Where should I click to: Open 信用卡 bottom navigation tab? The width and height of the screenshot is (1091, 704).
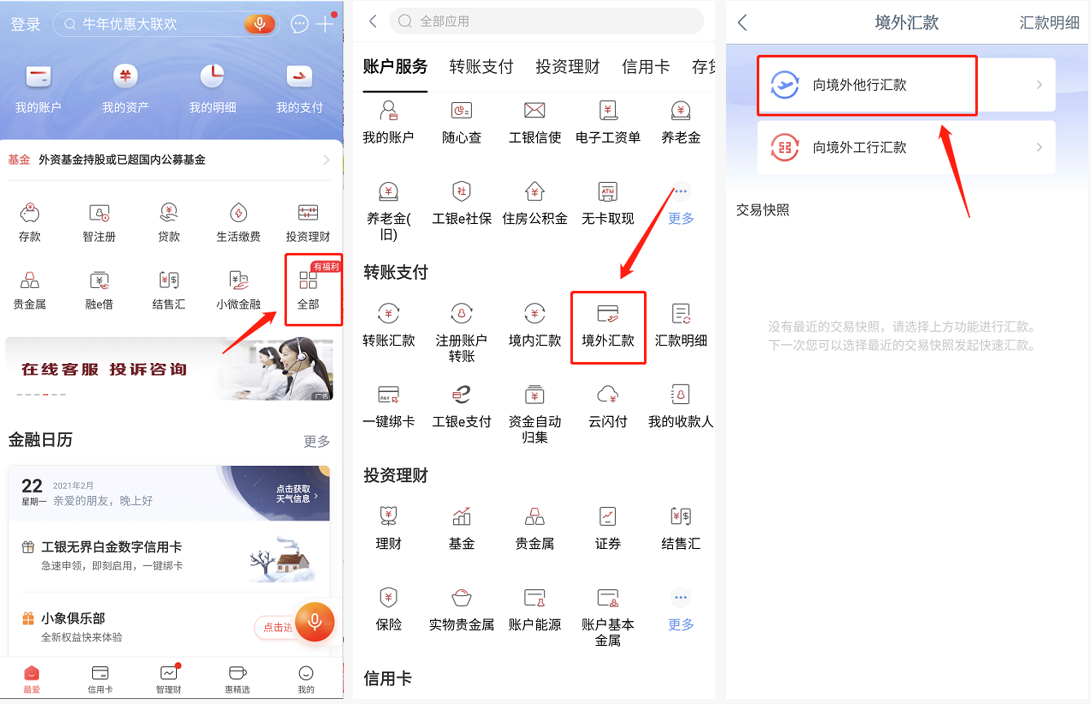point(100,679)
